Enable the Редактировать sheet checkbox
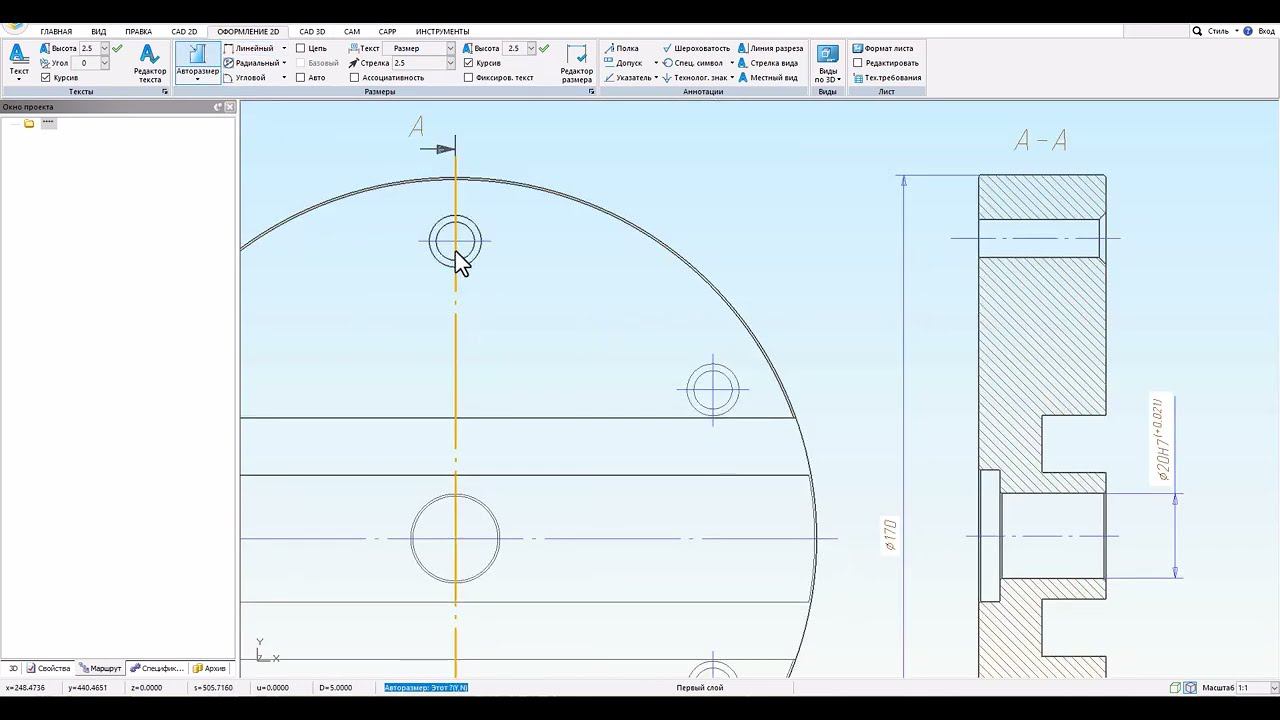 pyautogui.click(x=857, y=63)
